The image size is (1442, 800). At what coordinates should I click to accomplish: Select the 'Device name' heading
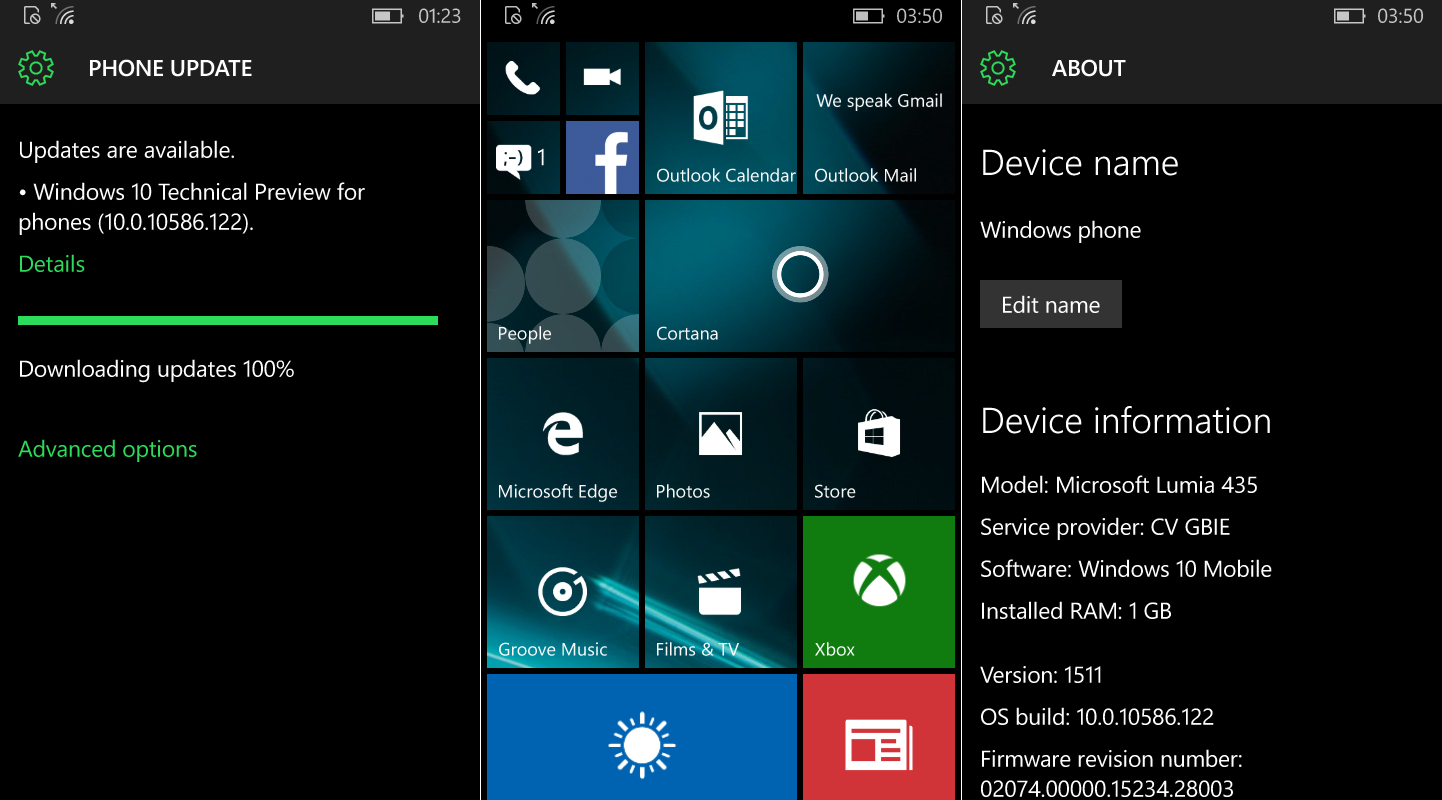tap(1080, 163)
